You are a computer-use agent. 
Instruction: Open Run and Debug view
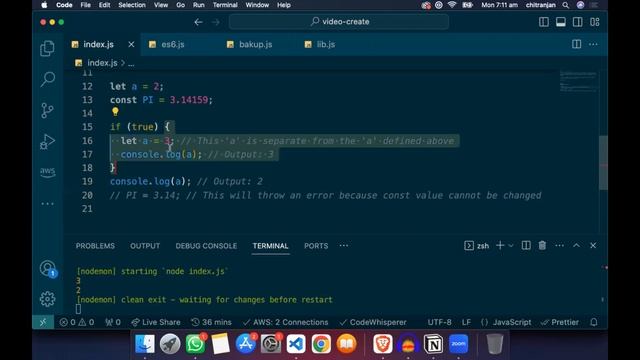[47, 141]
